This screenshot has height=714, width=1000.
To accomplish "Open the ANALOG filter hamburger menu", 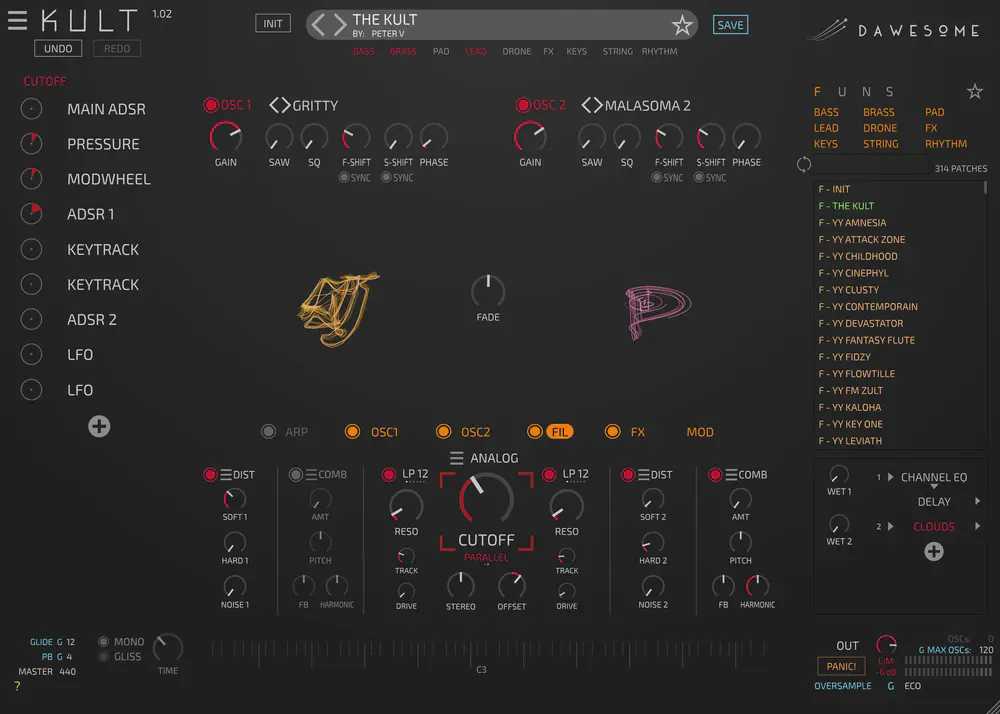I will 457,458.
